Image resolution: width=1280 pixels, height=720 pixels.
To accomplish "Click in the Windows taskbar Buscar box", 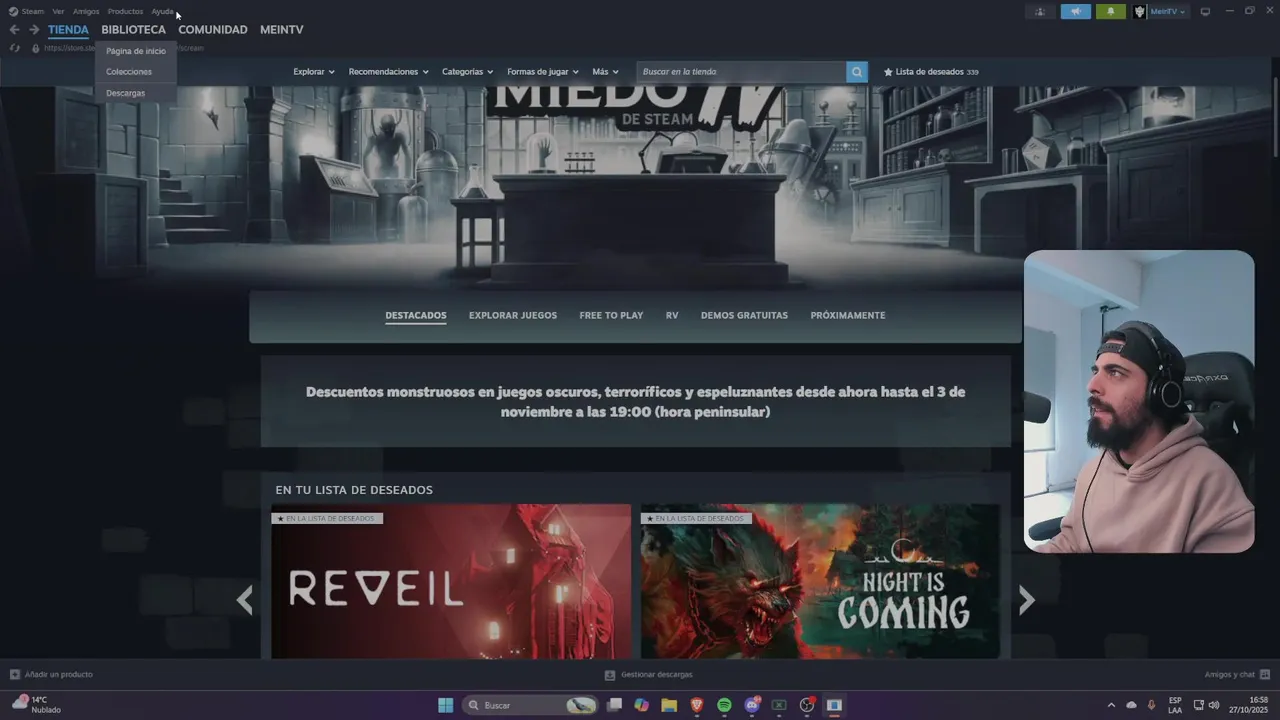I will (x=530, y=705).
